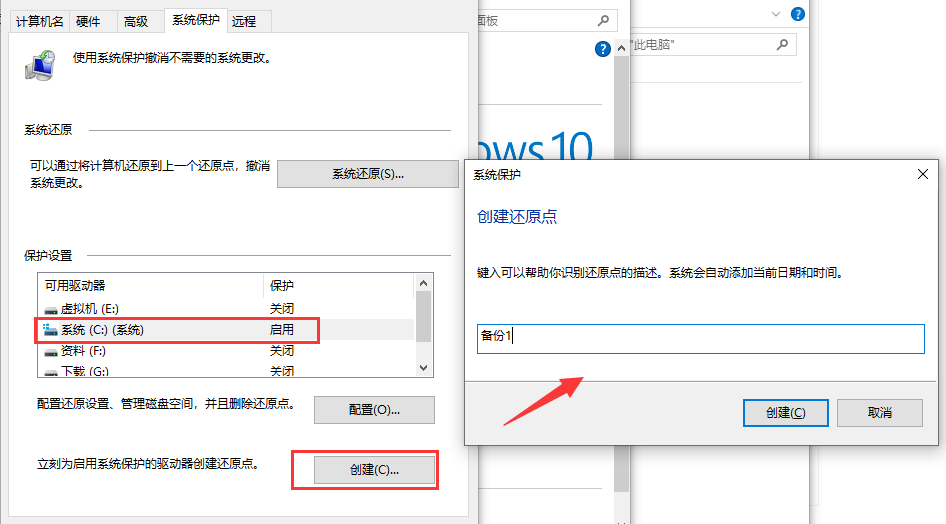Click the 系统 (C:) Windows drive icon
The image size is (946, 524).
click(x=50, y=330)
